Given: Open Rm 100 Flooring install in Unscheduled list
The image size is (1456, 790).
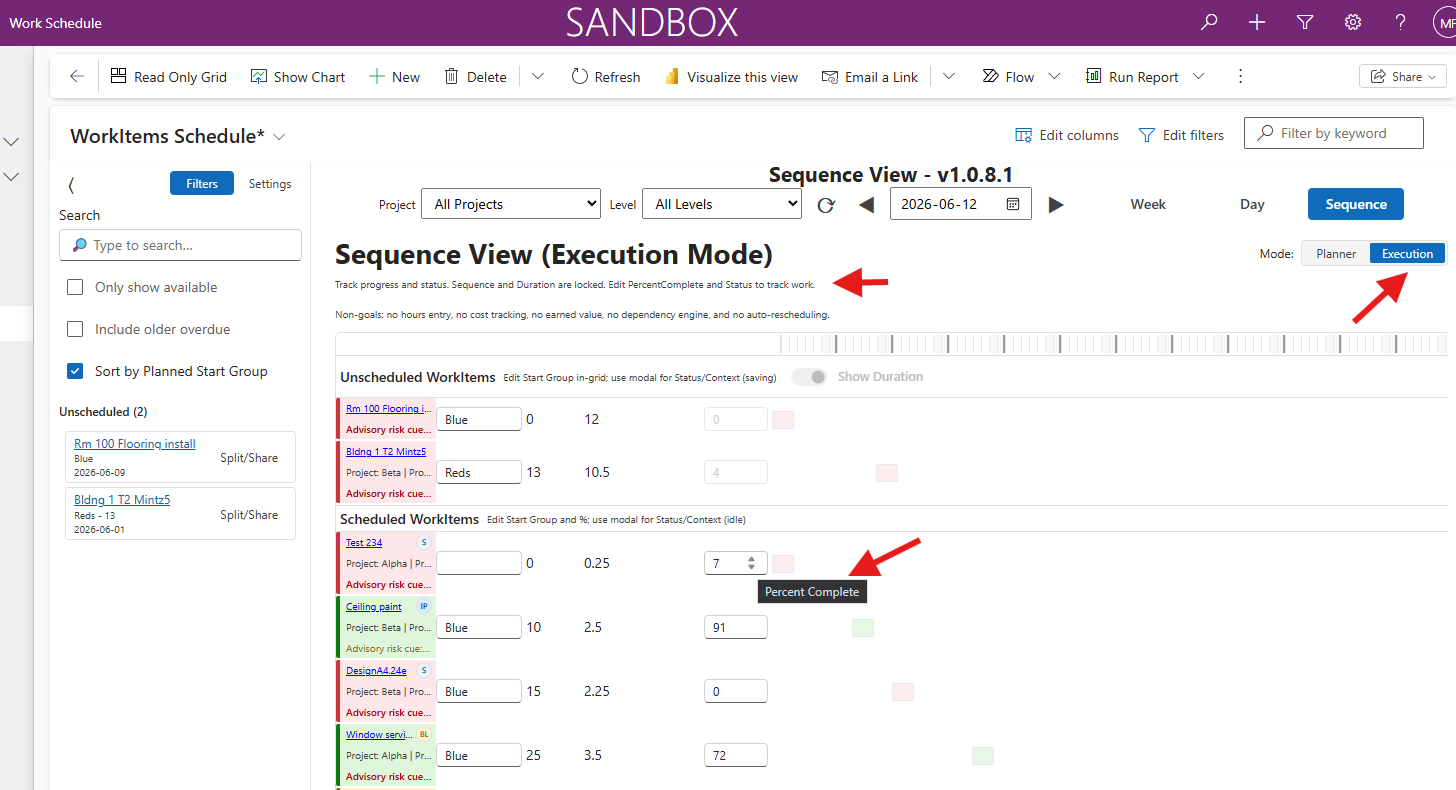Looking at the screenshot, I should coord(135,444).
